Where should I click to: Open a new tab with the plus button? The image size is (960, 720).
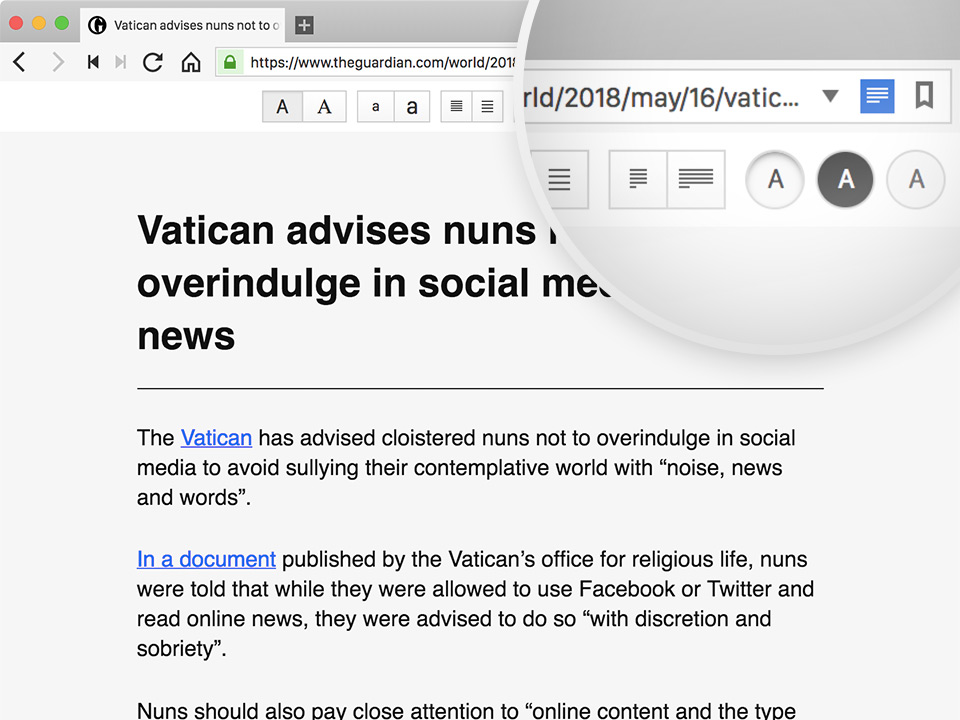(304, 25)
